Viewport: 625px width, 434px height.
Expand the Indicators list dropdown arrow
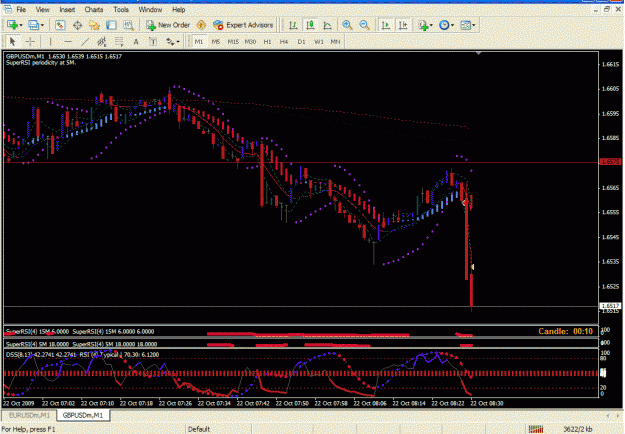coord(431,26)
